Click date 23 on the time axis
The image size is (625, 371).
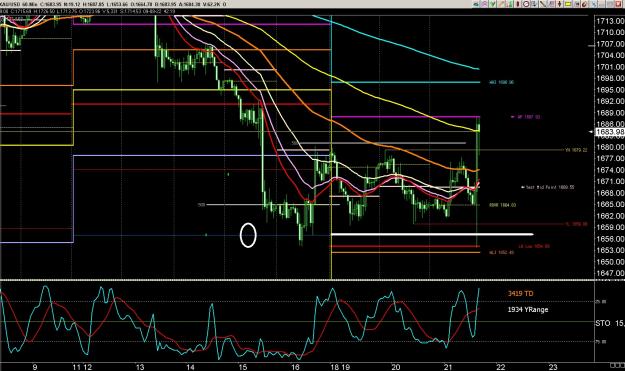552,367
